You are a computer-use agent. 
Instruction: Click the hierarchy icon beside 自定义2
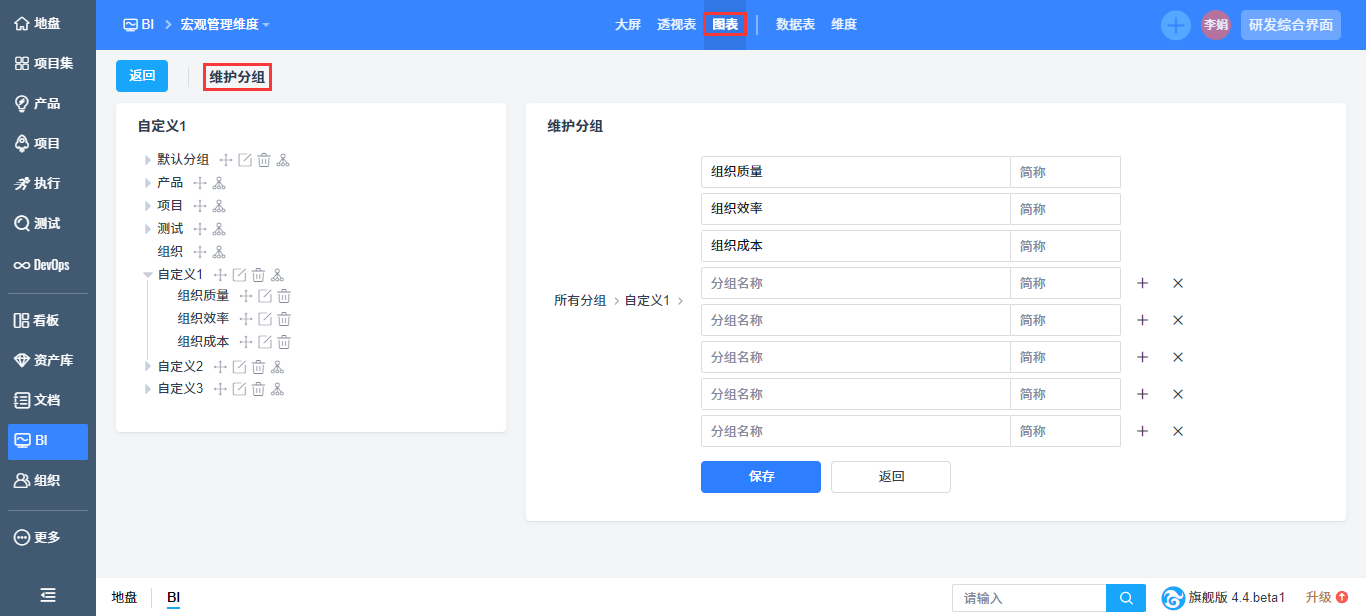[277, 367]
